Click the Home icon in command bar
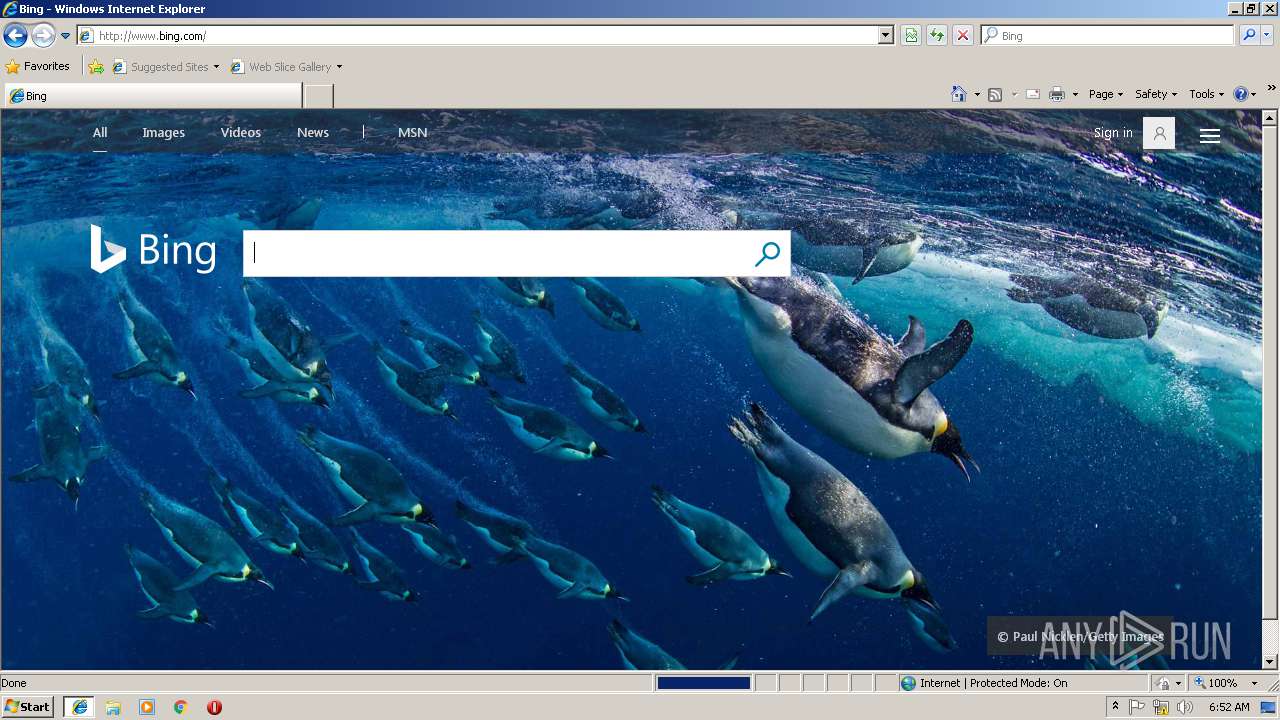The height and width of the screenshot is (720, 1280). tap(959, 94)
